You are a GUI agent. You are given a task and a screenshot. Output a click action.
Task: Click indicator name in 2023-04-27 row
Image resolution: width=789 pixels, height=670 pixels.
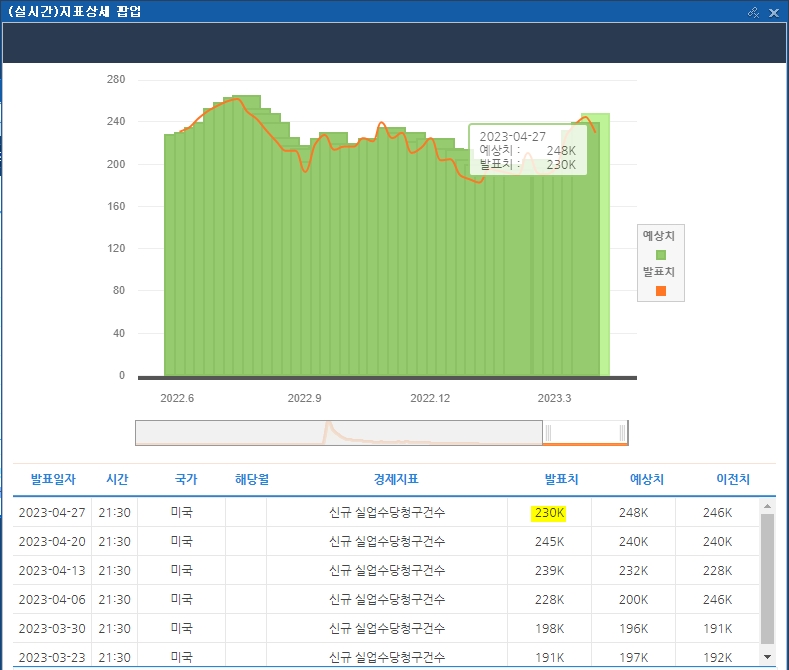pos(387,513)
